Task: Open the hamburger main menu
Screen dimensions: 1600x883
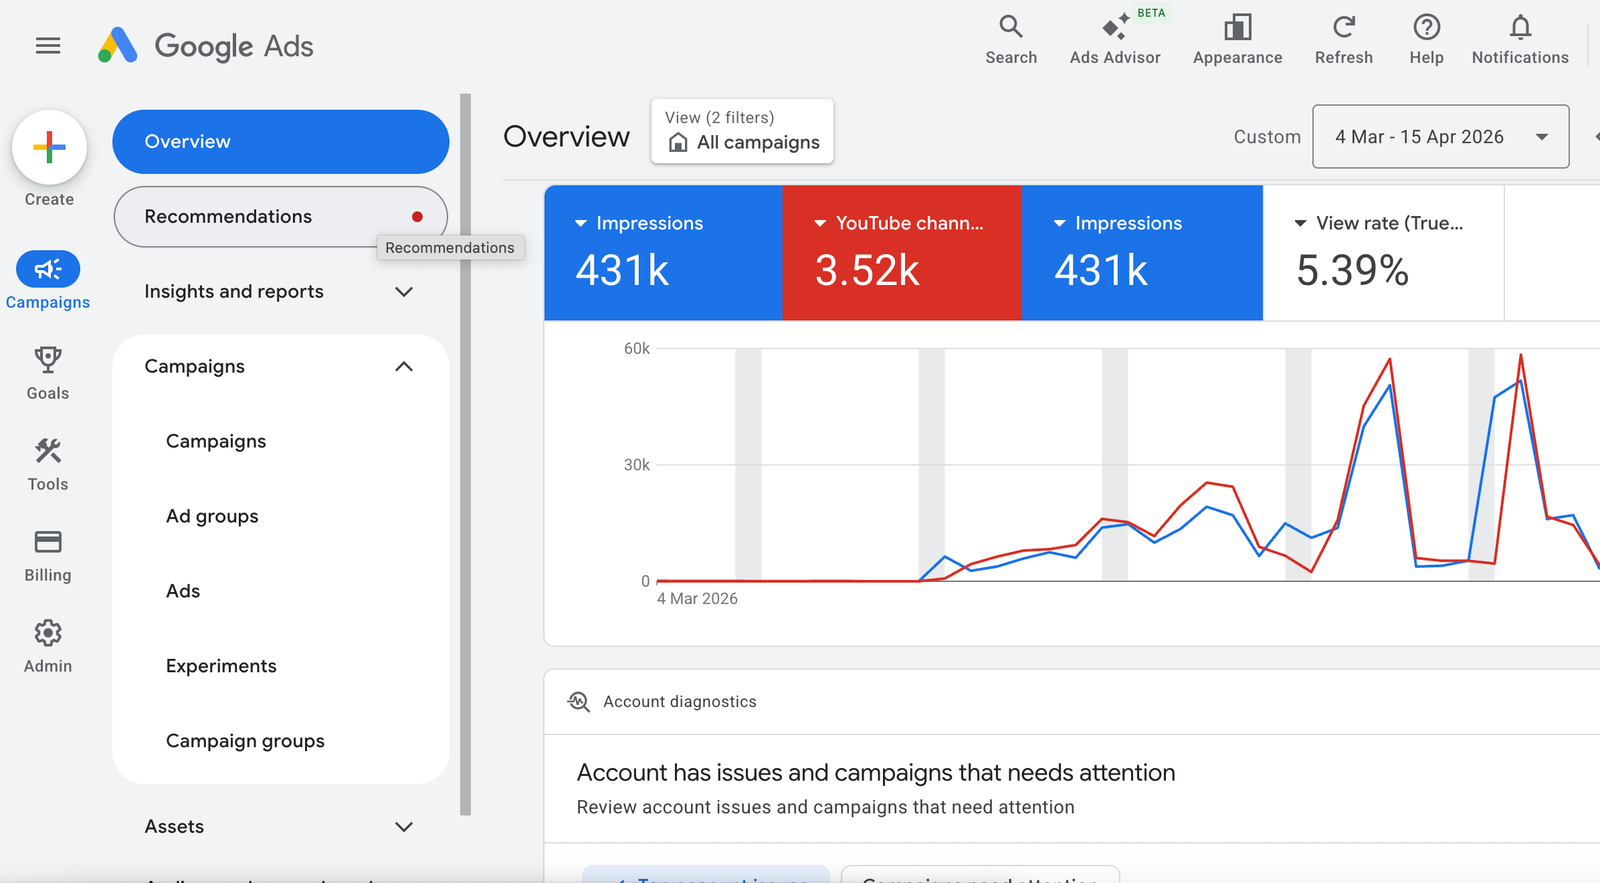Action: pyautogui.click(x=48, y=46)
